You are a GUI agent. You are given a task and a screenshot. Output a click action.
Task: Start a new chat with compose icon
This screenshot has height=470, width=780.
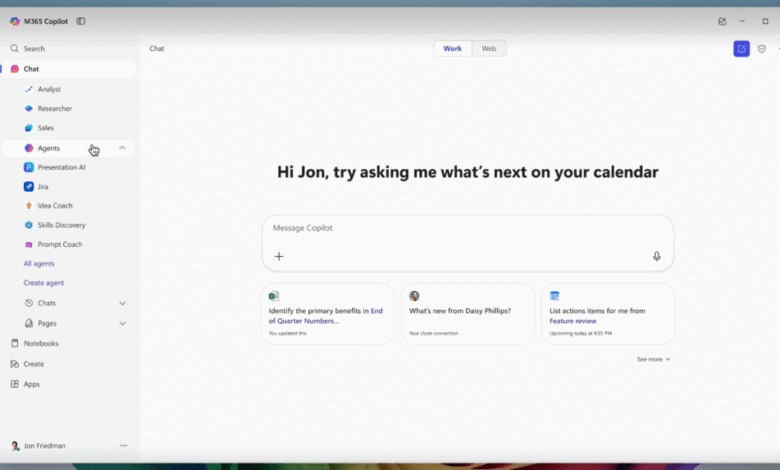pyautogui.click(x=741, y=49)
